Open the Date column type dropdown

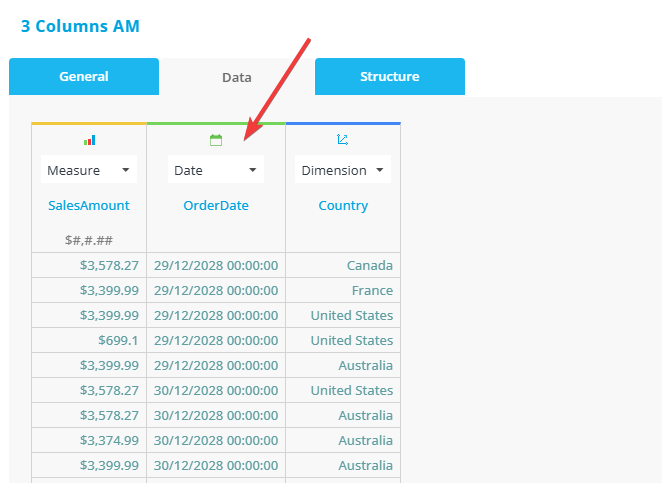(215, 171)
